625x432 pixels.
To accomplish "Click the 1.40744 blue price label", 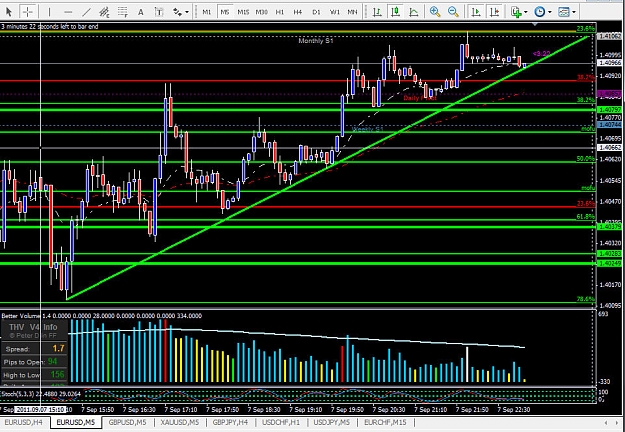I will coord(610,125).
